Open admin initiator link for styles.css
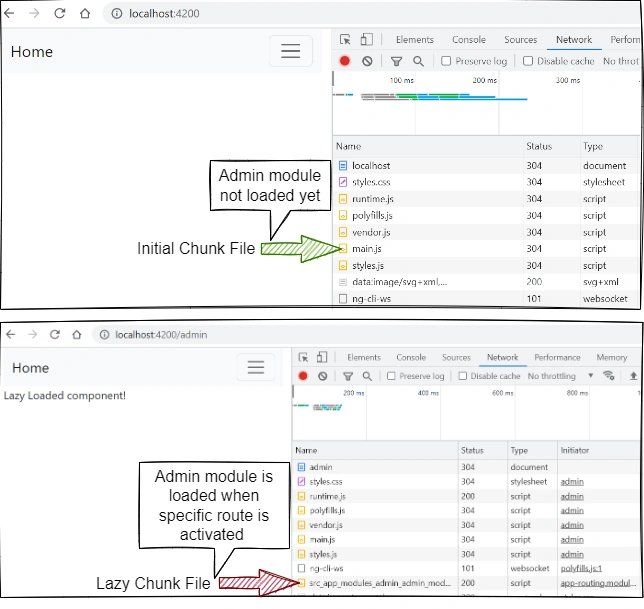644x609 pixels. (572, 482)
